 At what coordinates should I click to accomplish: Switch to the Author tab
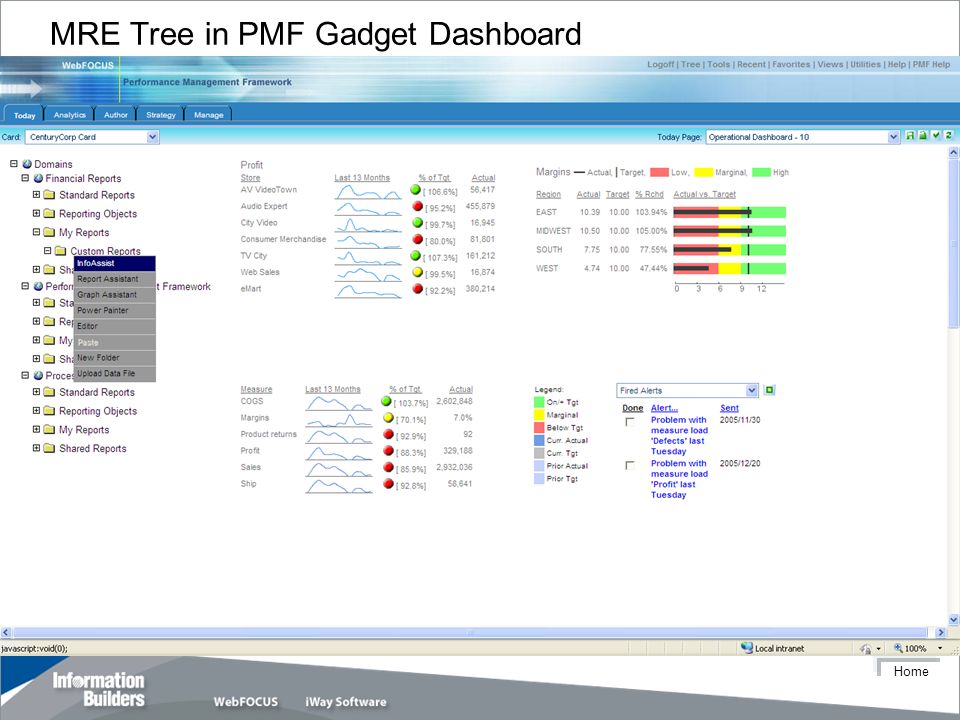pyautogui.click(x=116, y=114)
